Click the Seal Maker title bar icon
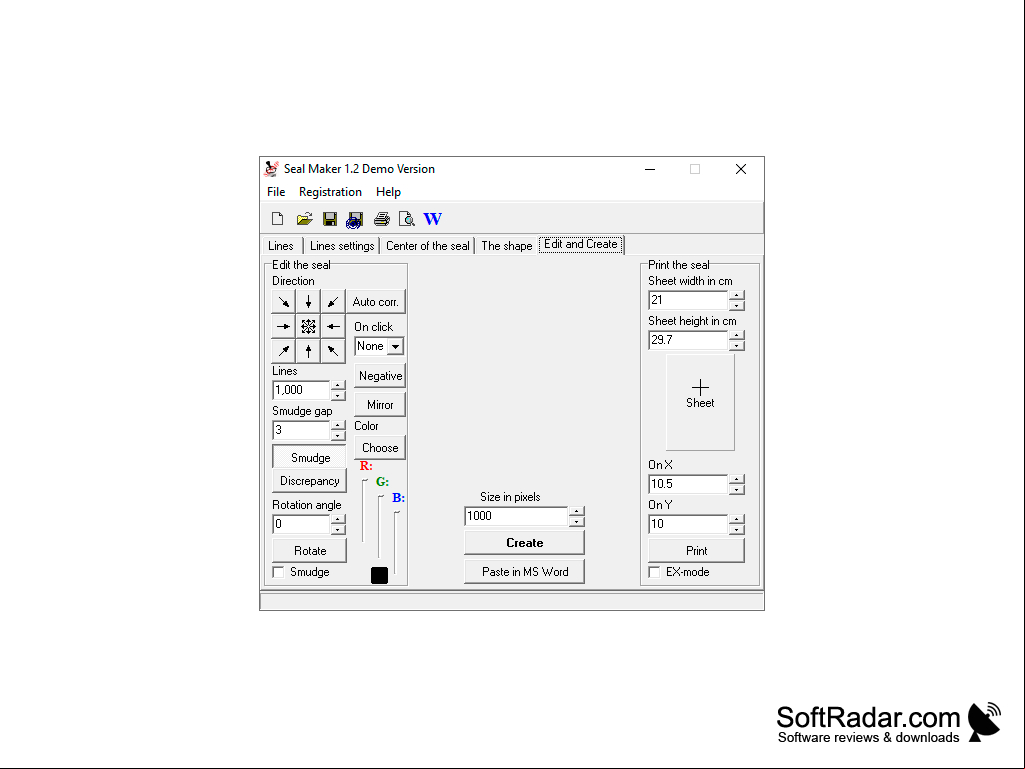This screenshot has height=769, width=1025. pyautogui.click(x=271, y=169)
